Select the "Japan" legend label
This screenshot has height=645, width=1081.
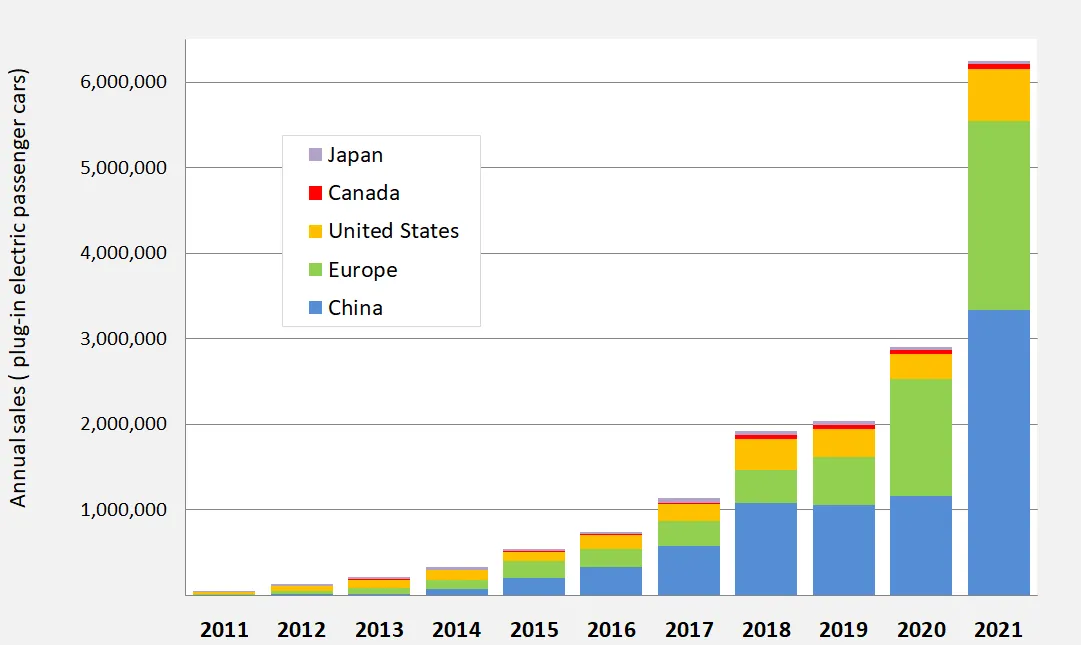355,155
